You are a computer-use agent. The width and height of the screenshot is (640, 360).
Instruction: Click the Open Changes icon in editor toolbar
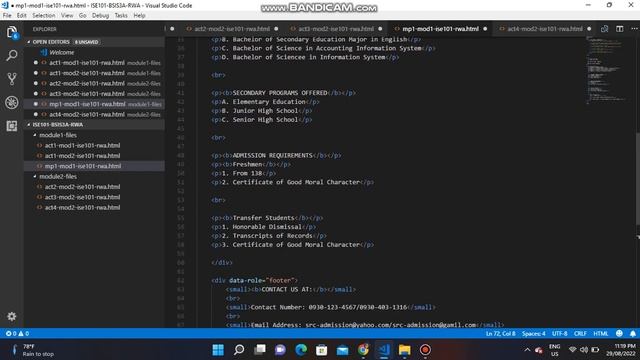[604, 29]
